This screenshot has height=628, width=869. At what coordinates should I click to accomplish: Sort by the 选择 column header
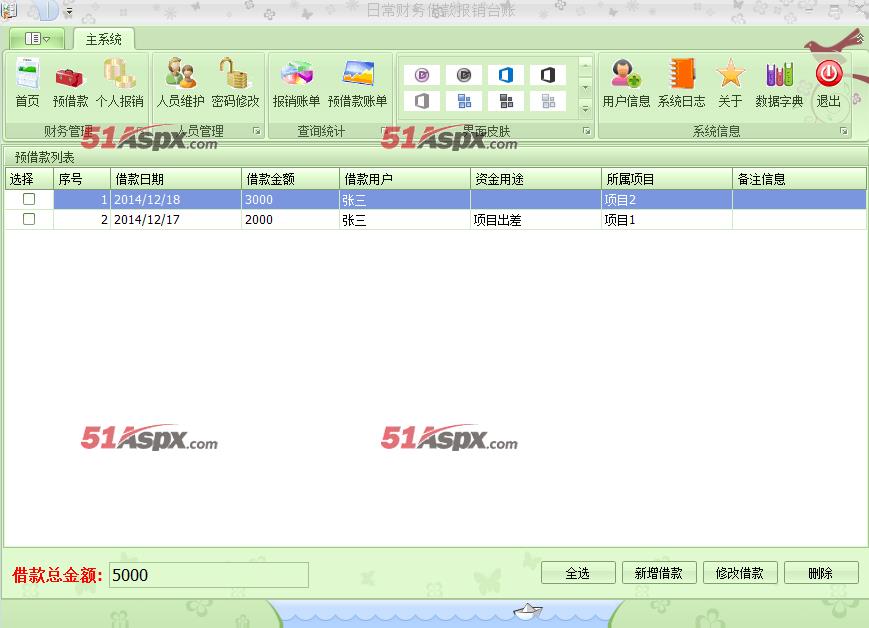tap(29, 179)
